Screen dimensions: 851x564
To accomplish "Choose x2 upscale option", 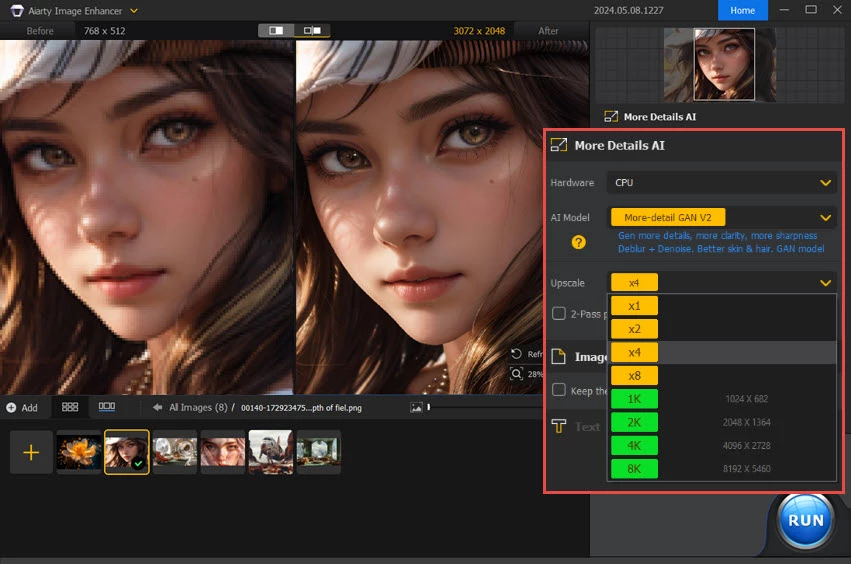I will coord(634,329).
